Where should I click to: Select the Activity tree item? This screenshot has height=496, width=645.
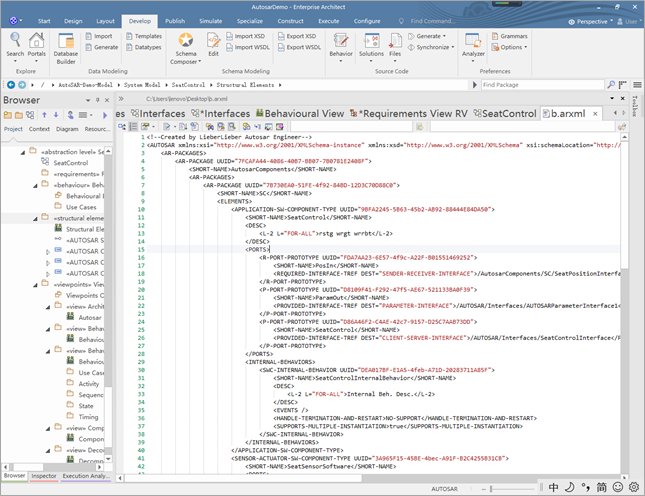(89, 384)
